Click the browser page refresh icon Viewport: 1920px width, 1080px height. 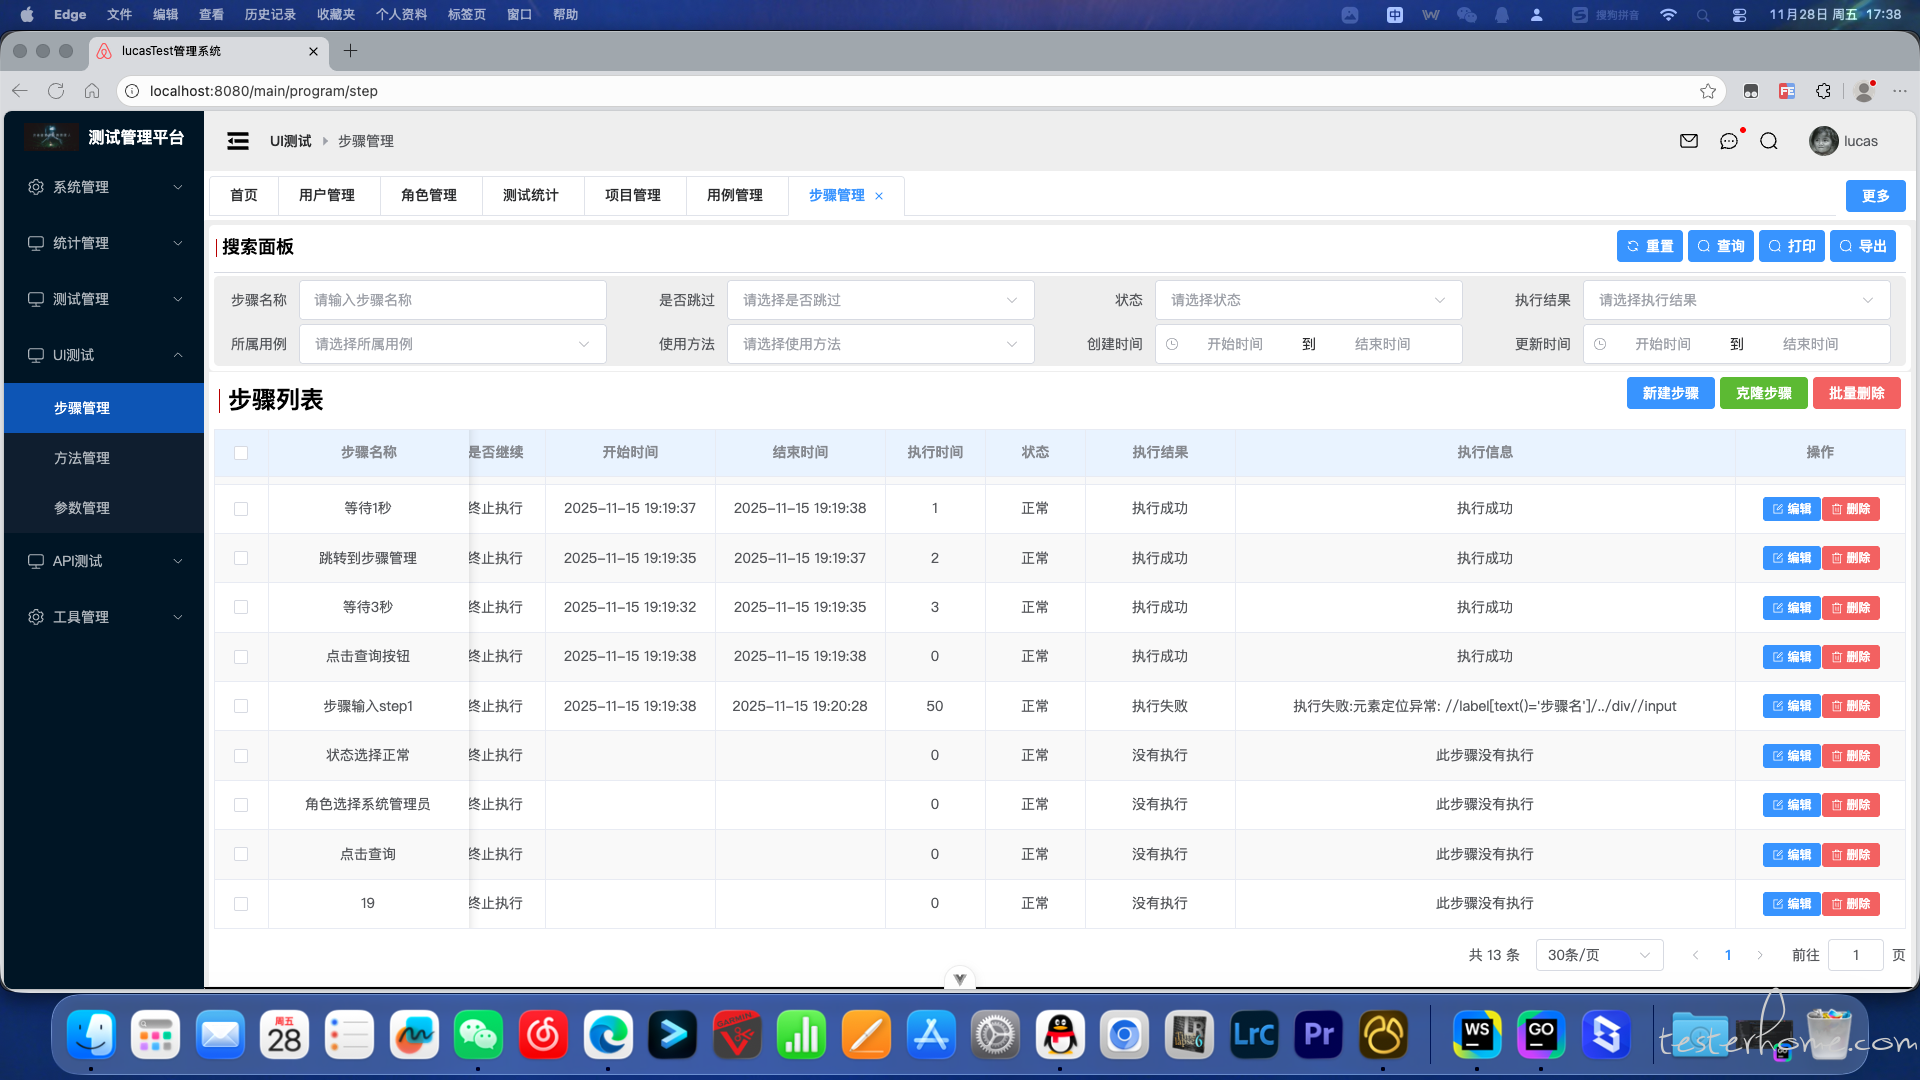(x=56, y=91)
